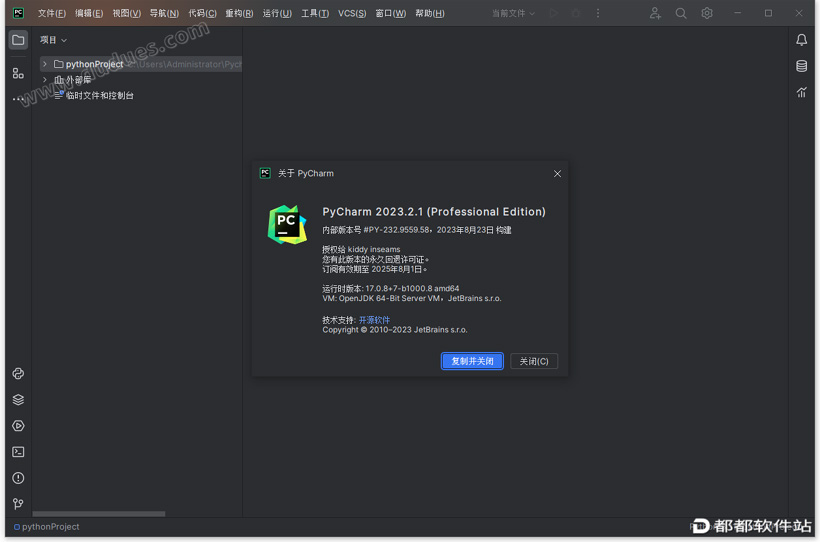Viewport: 820px width, 542px height.
Task: Click the PyCharm 2023.2.1 title text
Action: [434, 211]
